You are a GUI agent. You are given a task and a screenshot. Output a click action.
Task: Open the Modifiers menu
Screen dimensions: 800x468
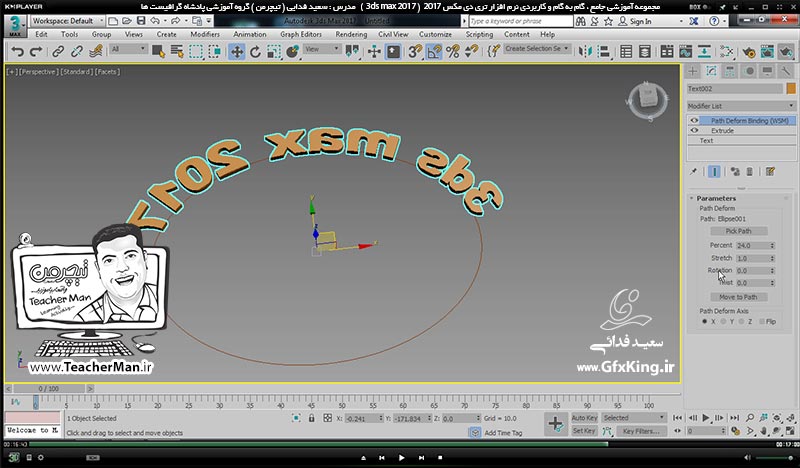205,34
